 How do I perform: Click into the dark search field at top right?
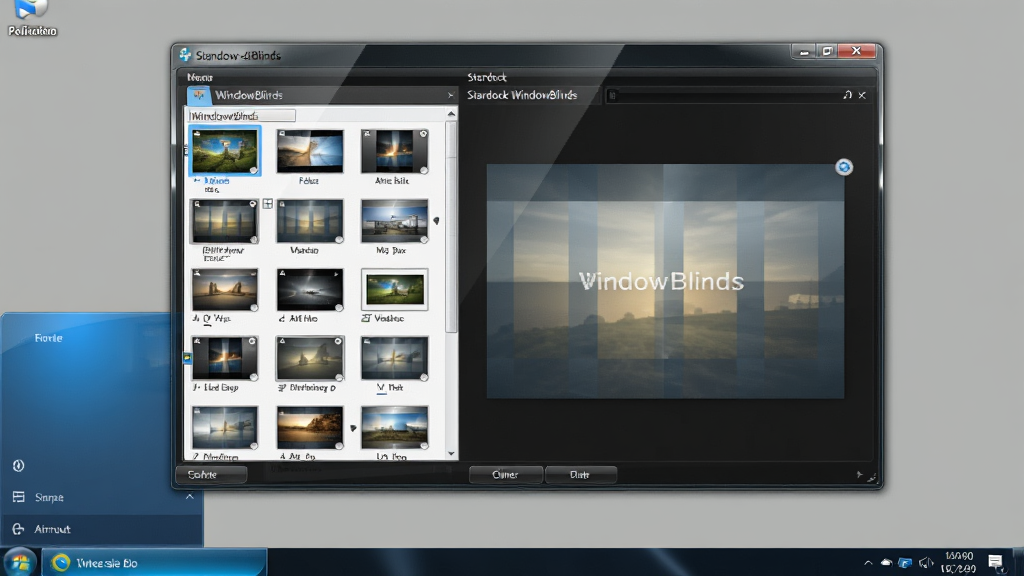click(723, 95)
